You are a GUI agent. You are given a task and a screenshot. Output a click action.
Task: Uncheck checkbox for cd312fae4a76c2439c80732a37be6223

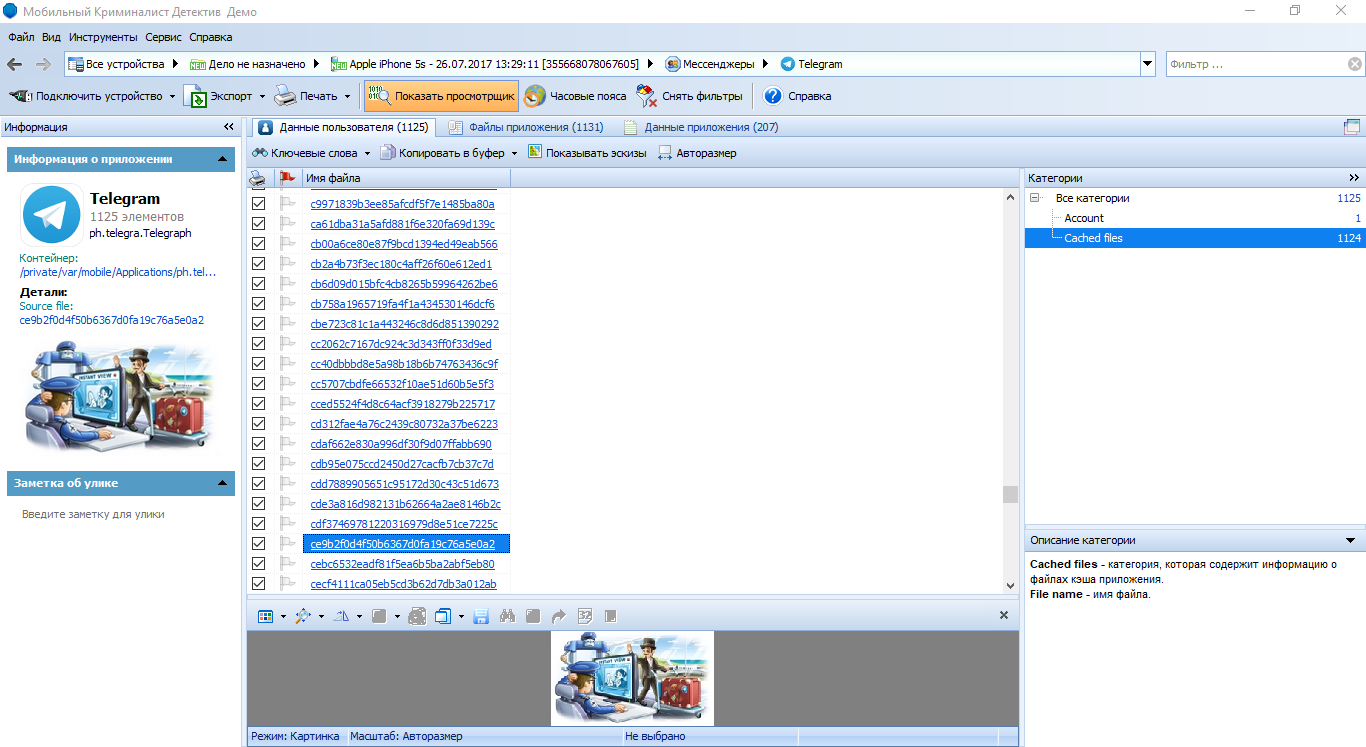[259, 423]
